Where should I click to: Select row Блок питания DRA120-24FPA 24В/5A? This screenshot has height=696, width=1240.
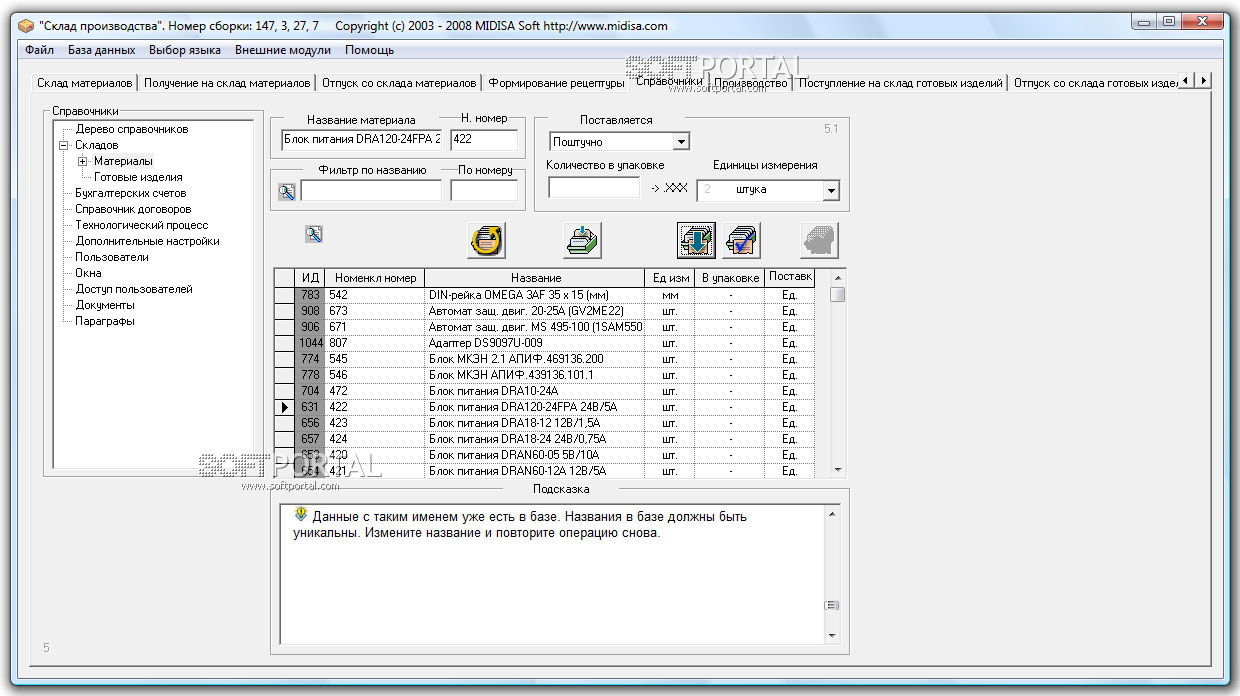click(x=545, y=407)
